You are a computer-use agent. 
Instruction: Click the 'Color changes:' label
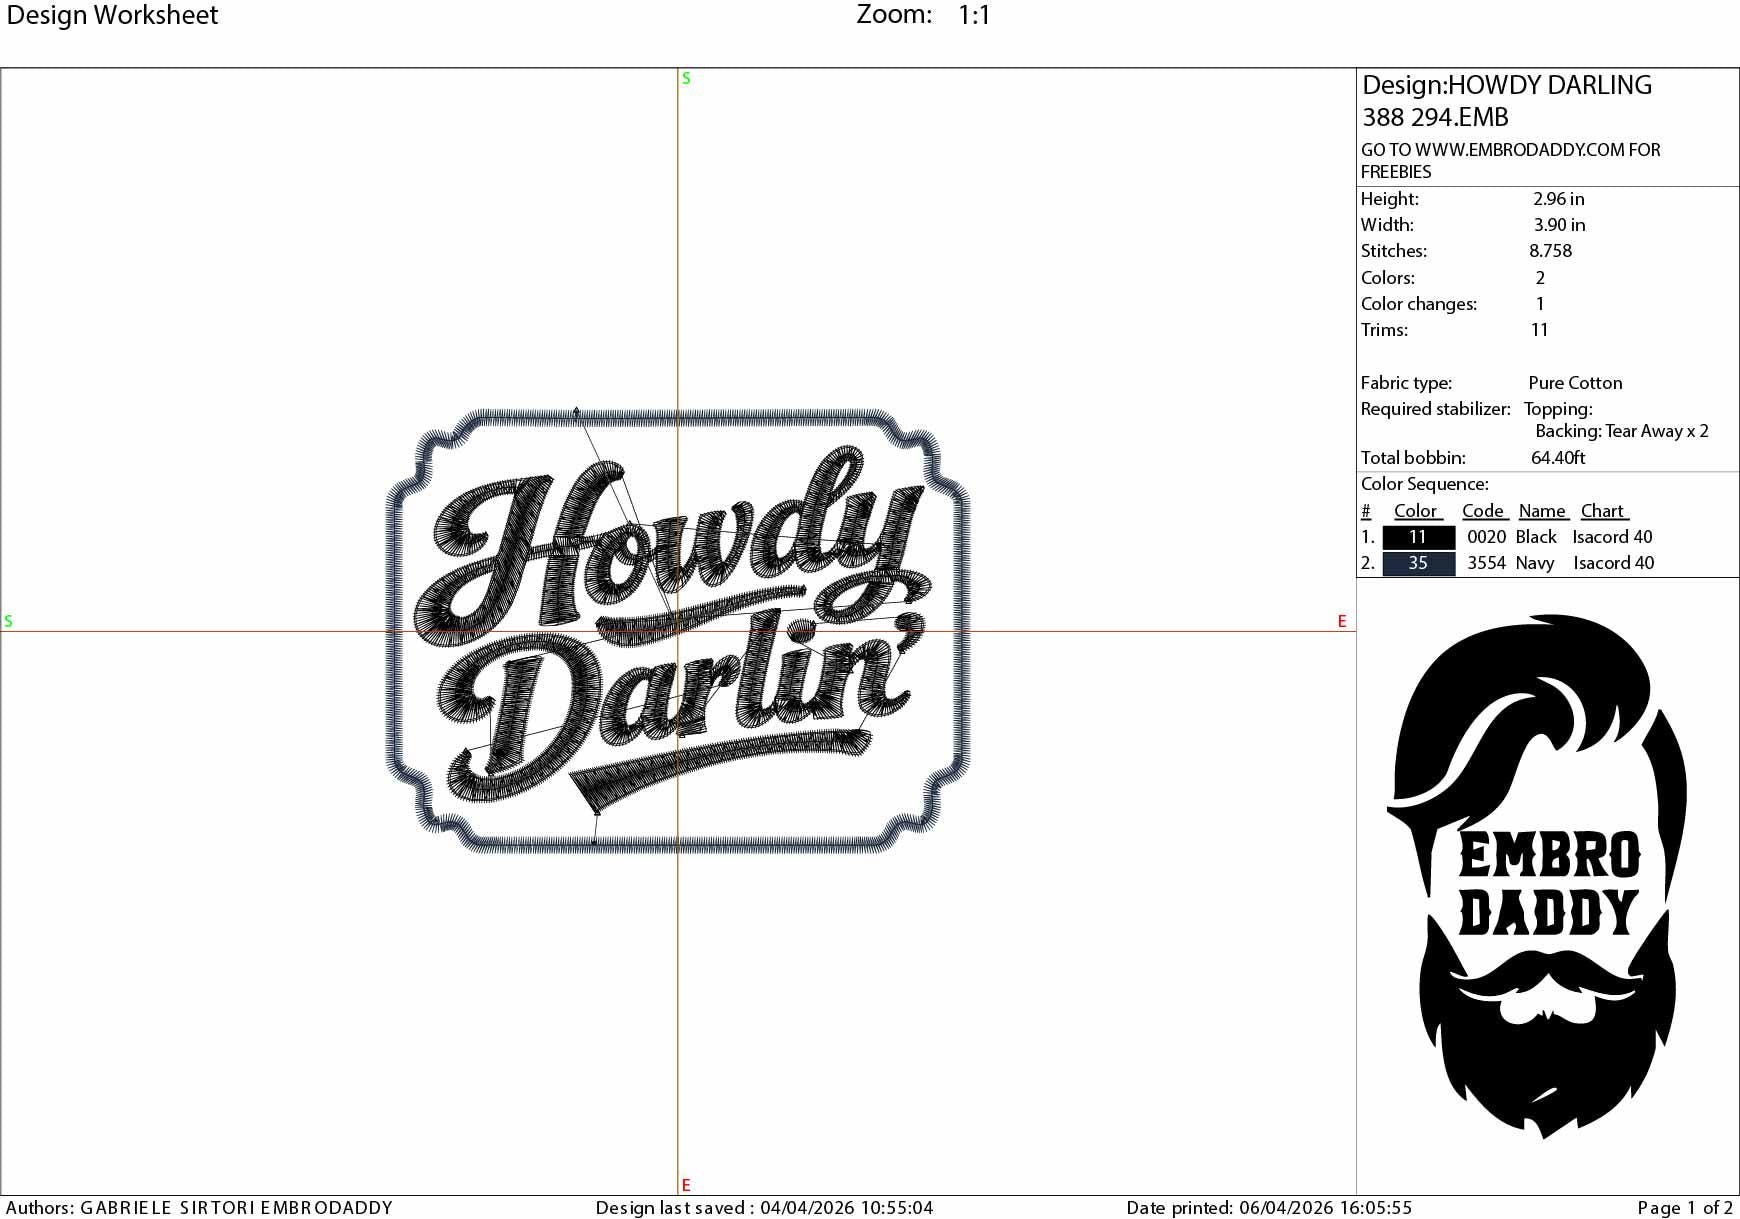pyautogui.click(x=1418, y=304)
